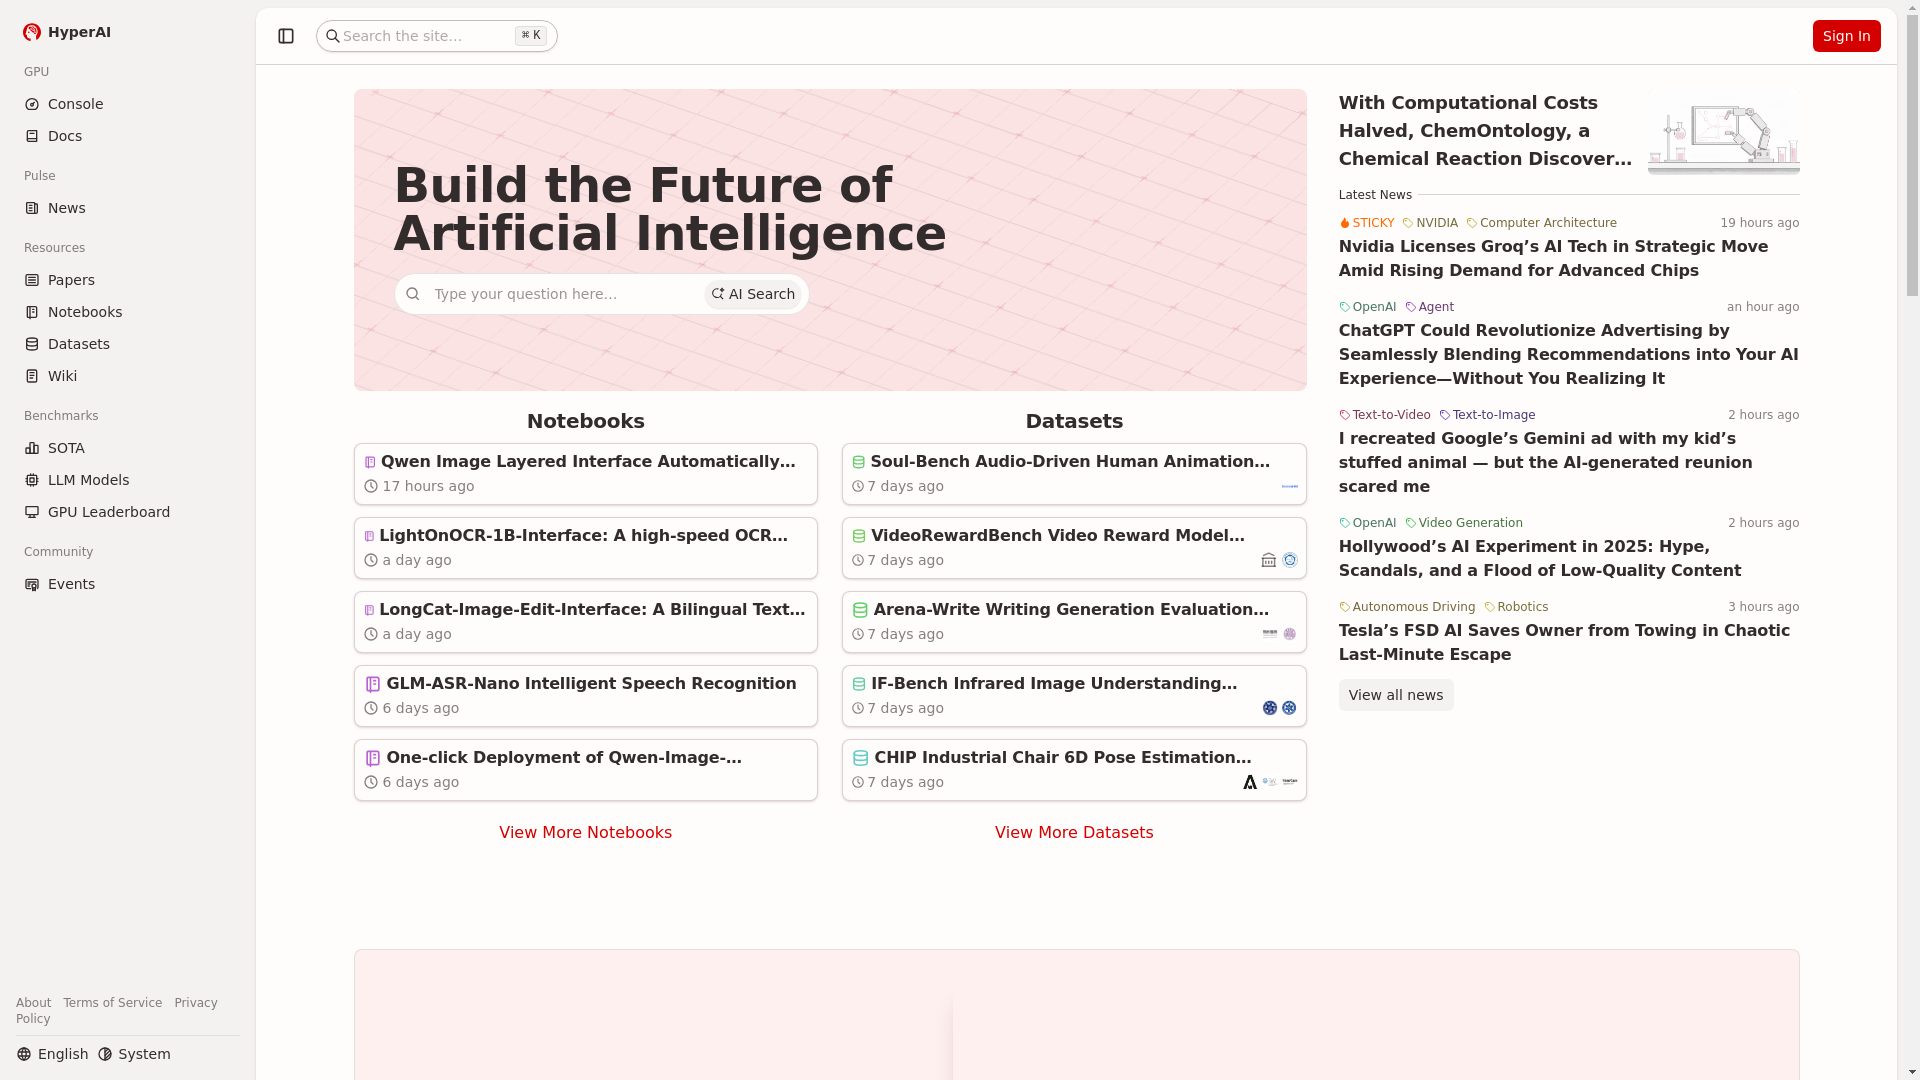
Task: Click the Autonomous Driving tag
Action: coord(1406,607)
